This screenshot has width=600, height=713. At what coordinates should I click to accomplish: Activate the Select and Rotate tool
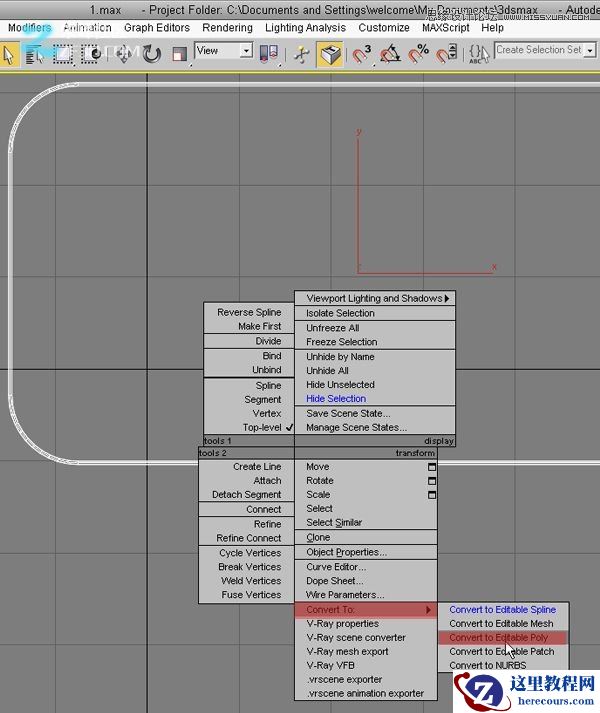pyautogui.click(x=151, y=54)
